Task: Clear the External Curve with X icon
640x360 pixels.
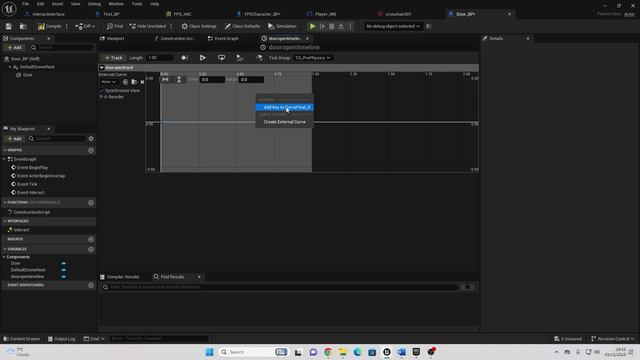Action: [142, 82]
